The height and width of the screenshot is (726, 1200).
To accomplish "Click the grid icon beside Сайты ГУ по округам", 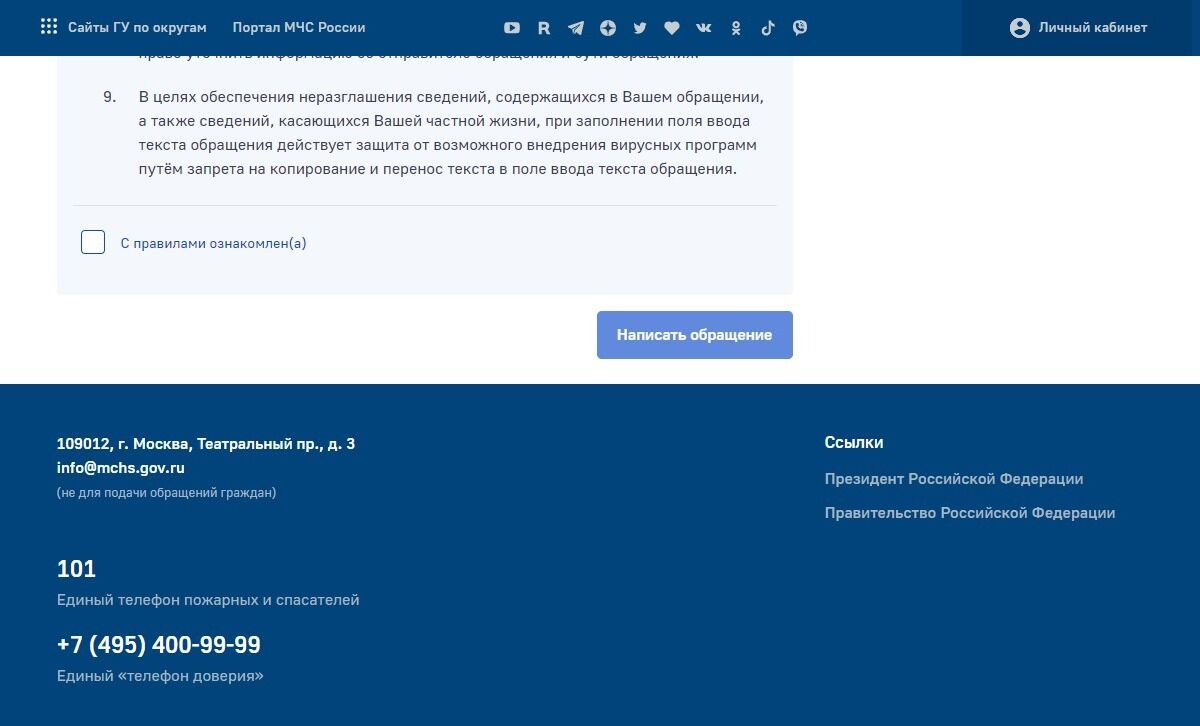I will pyautogui.click(x=48, y=27).
